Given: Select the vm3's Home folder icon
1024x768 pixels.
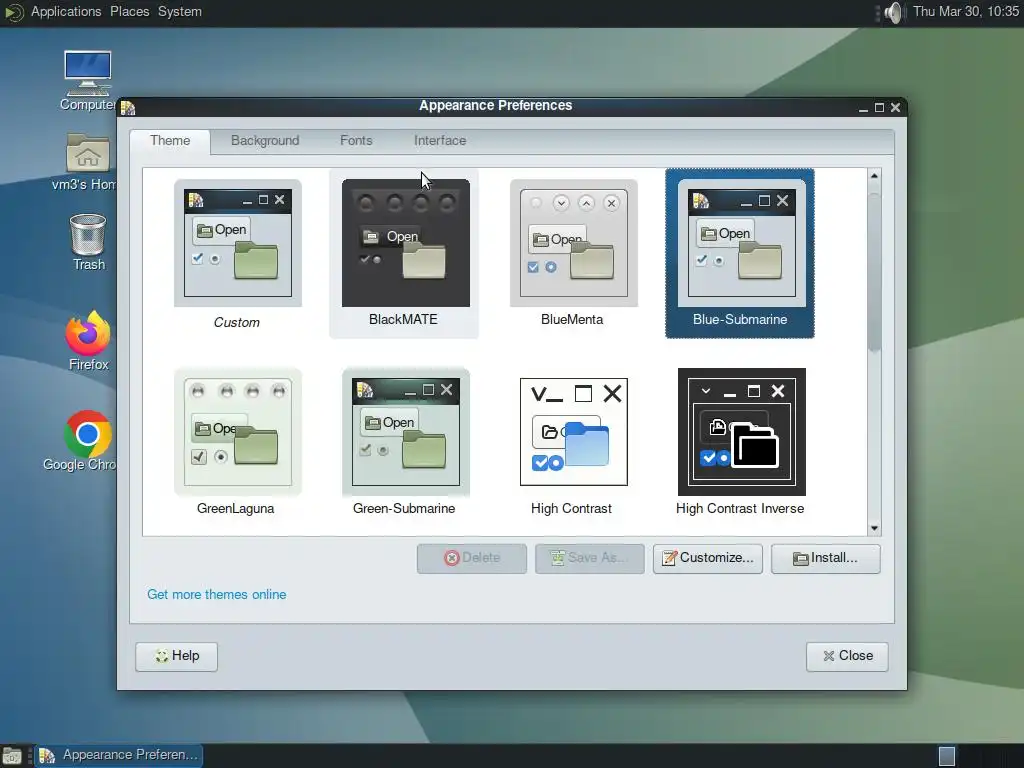Looking at the screenshot, I should [x=88, y=163].
